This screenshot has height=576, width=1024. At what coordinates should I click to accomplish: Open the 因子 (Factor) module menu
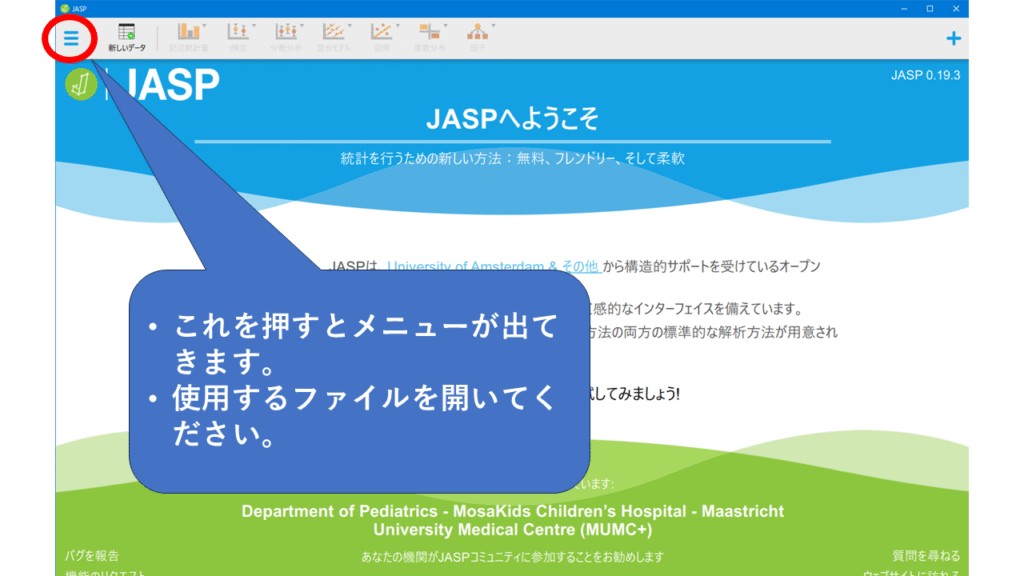pos(477,38)
